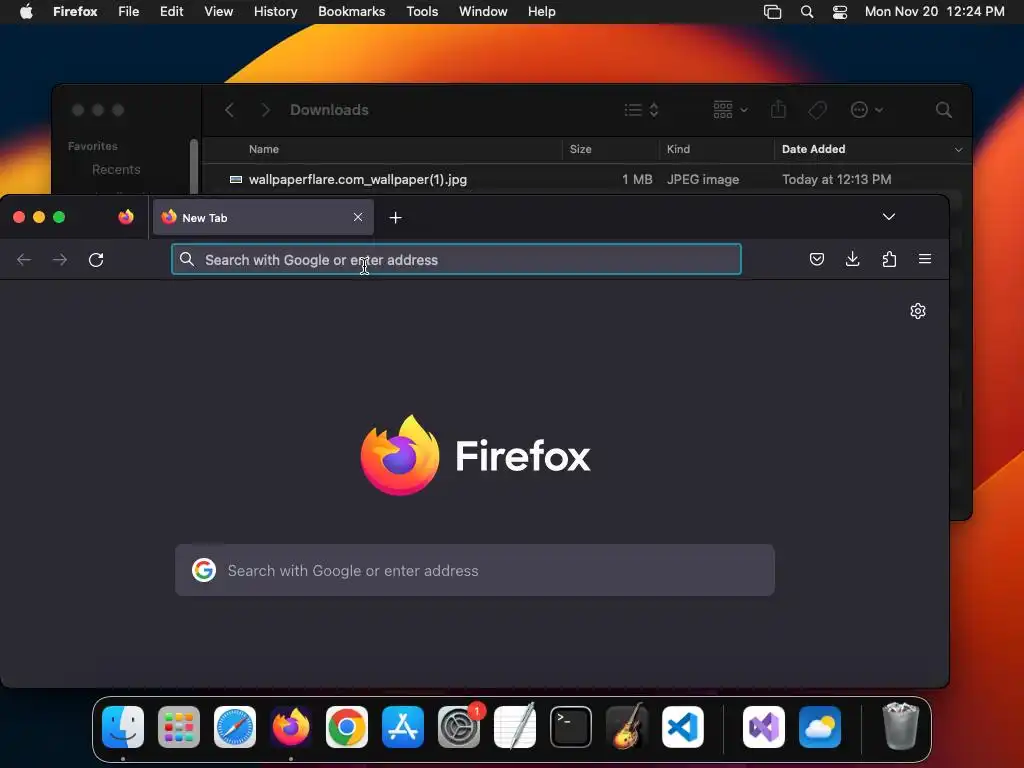Reload the current Firefox page
1024x768 pixels.
click(96, 260)
